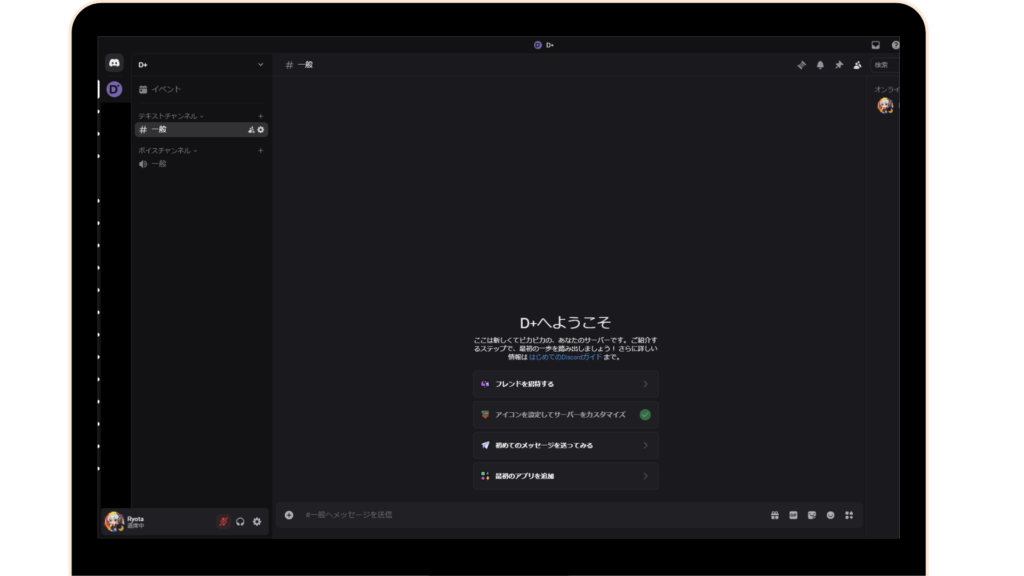The height and width of the screenshot is (576, 1024).
Task: Open the sticker picker
Action: coord(812,515)
